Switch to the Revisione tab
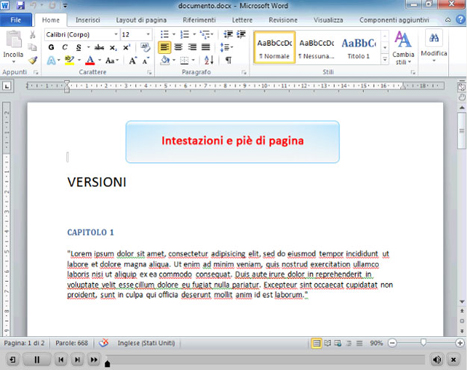The height and width of the screenshot is (370, 467). 283,20
